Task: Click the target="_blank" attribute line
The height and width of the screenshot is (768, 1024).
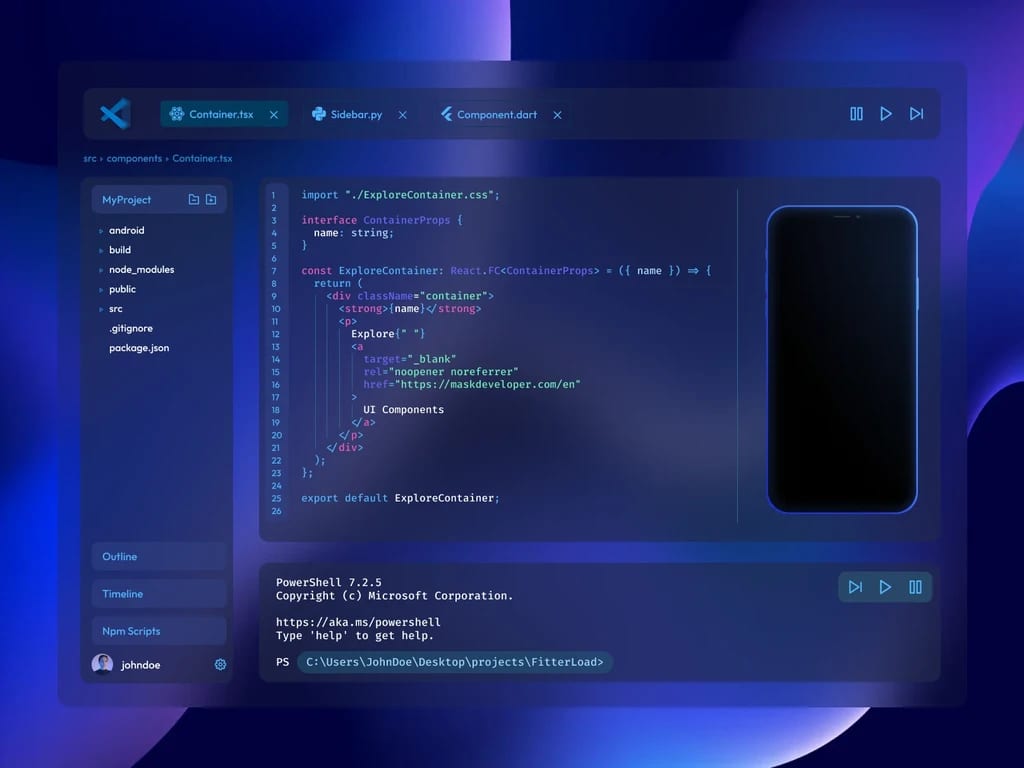Action: 409,359
